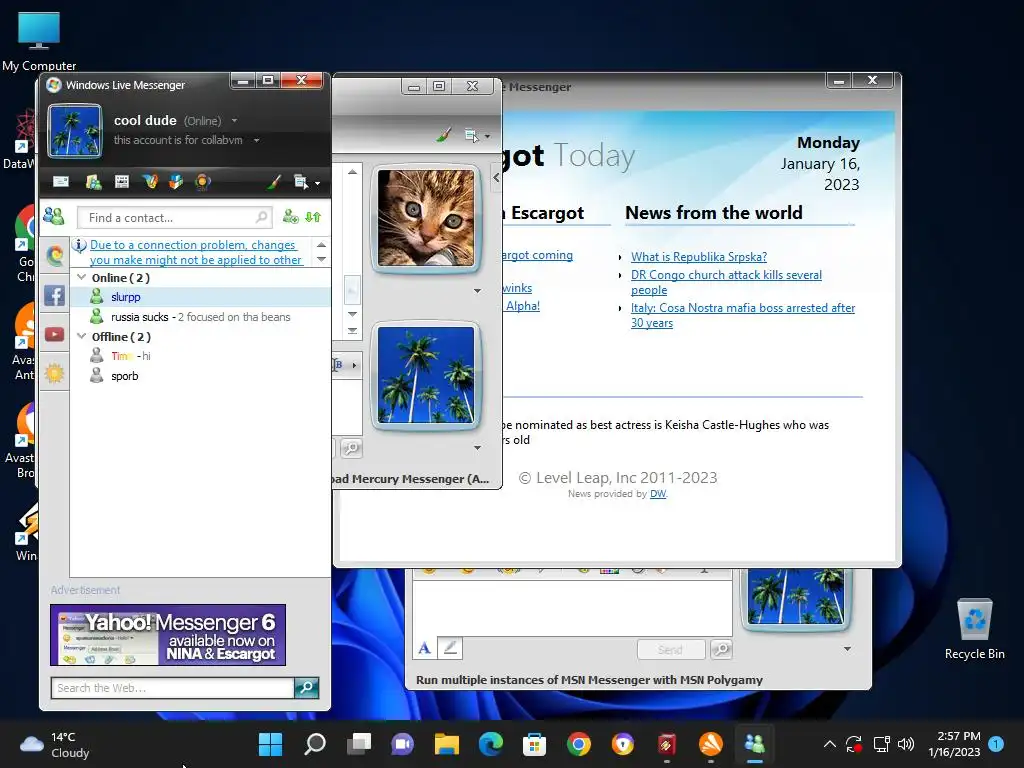Open dropdown below the kitten picture

pos(477,291)
